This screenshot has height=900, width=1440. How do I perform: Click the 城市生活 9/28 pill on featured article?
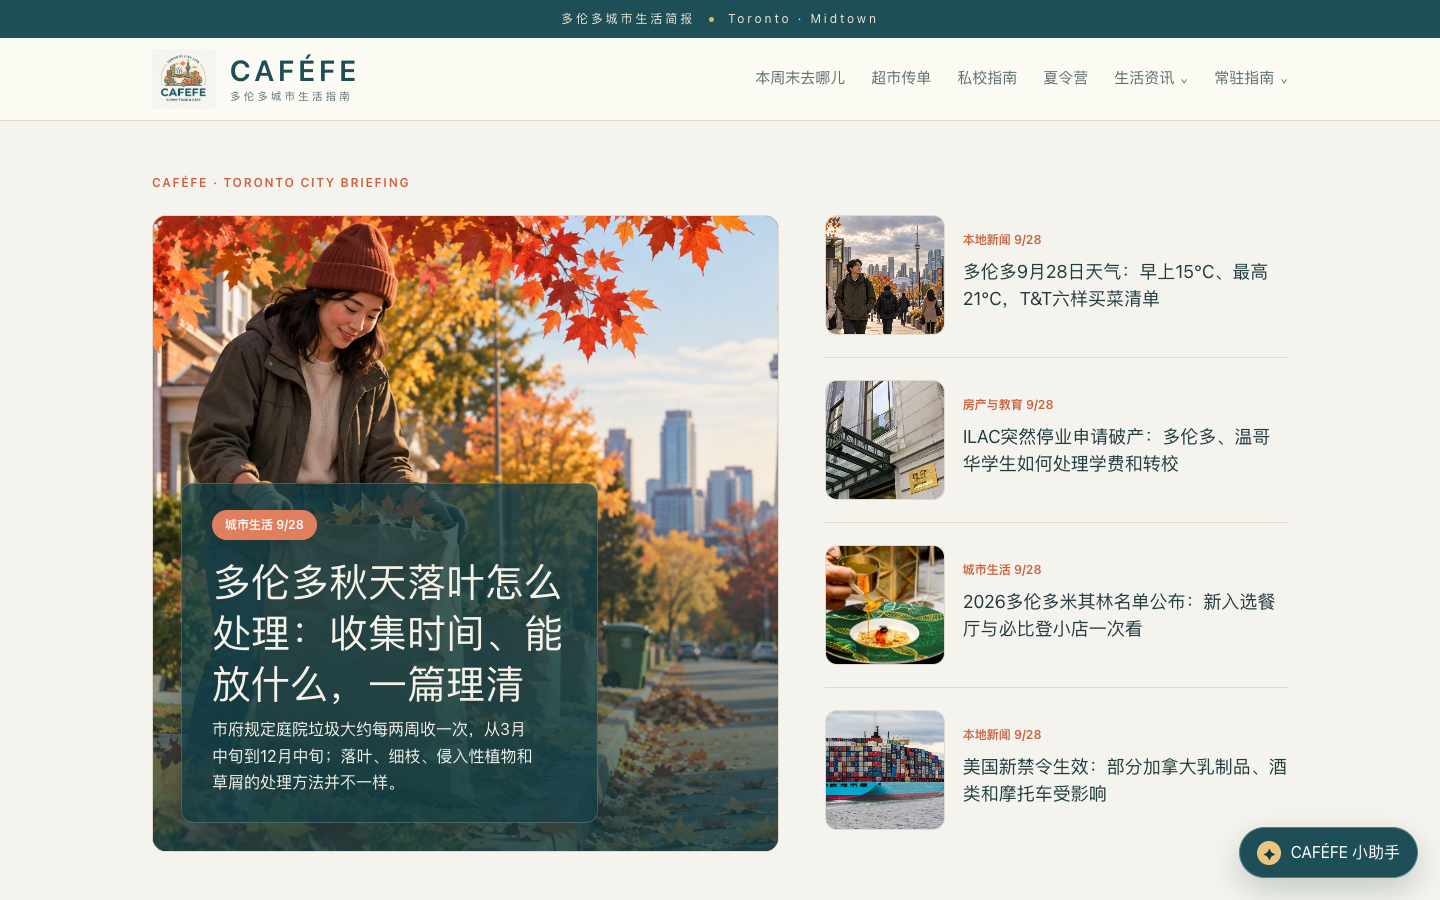tap(264, 525)
